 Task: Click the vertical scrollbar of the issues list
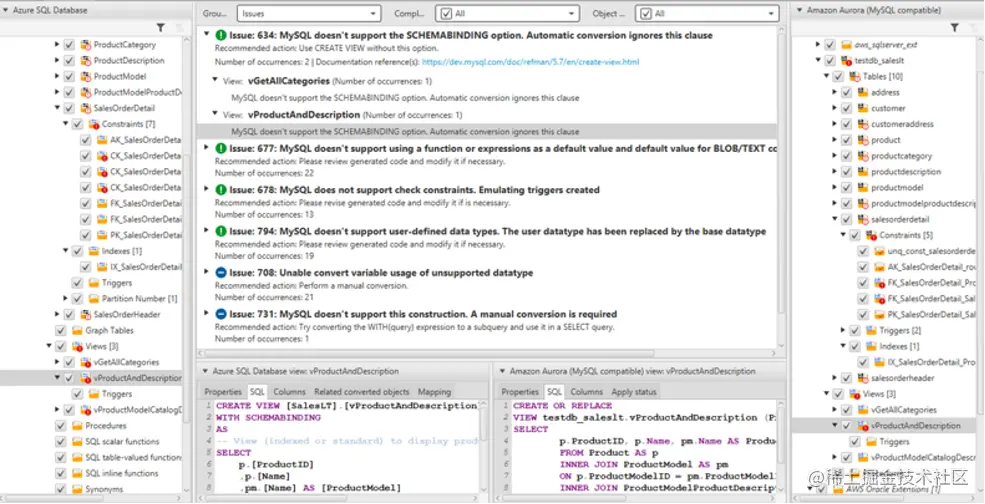[x=781, y=173]
